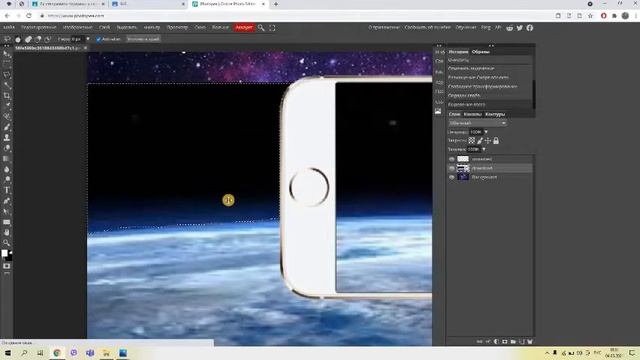Open the Twitter icon link
640x360 pixels.
[x=520, y=28]
